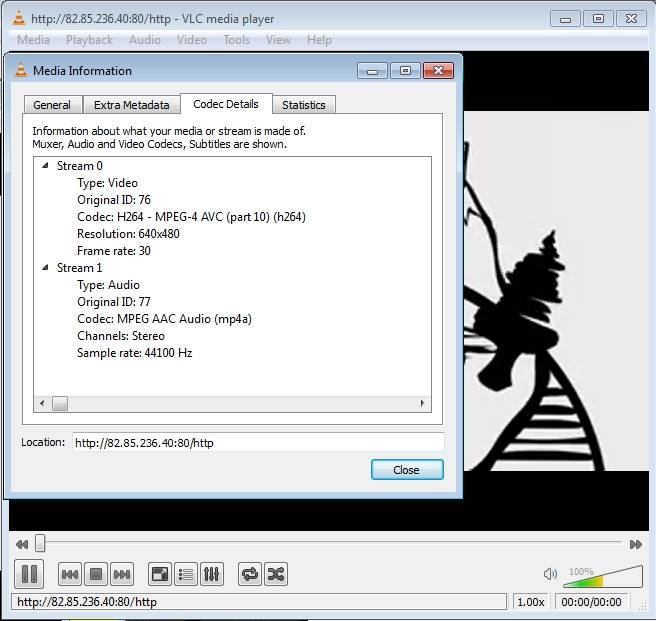Close Media Information with red X
This screenshot has width=656, height=621.
[438, 71]
